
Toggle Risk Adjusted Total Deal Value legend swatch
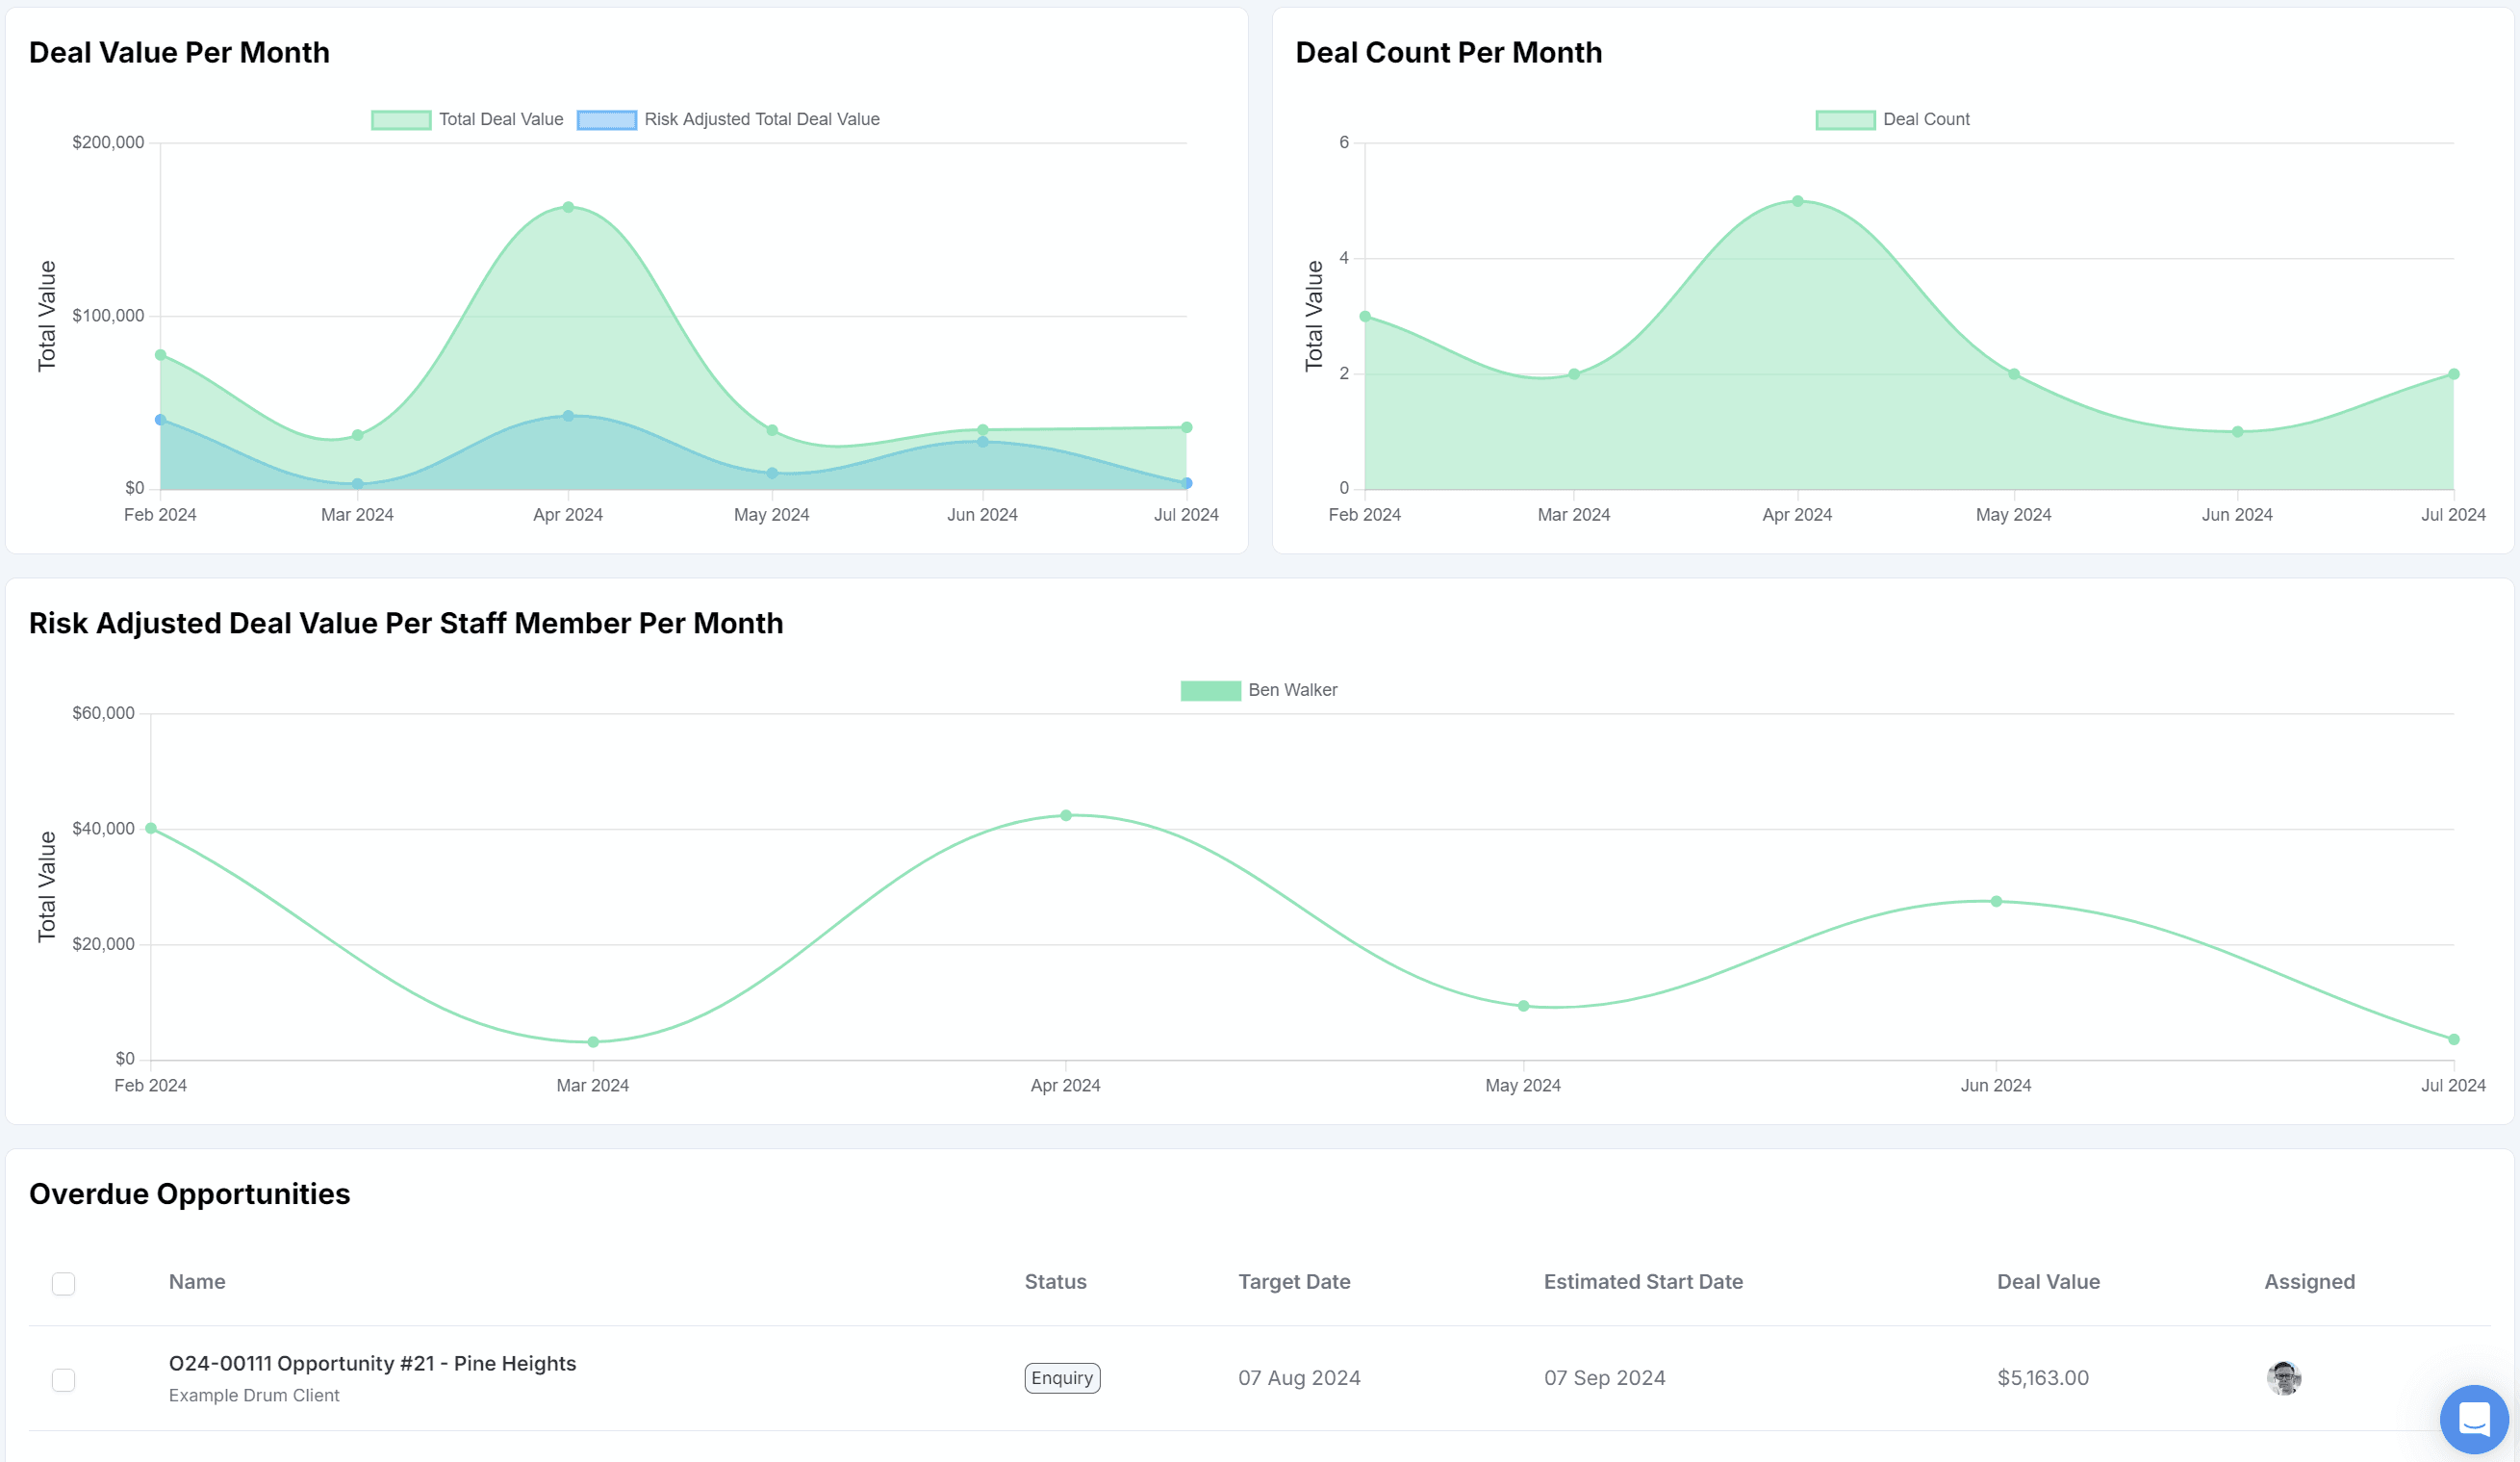pos(607,120)
